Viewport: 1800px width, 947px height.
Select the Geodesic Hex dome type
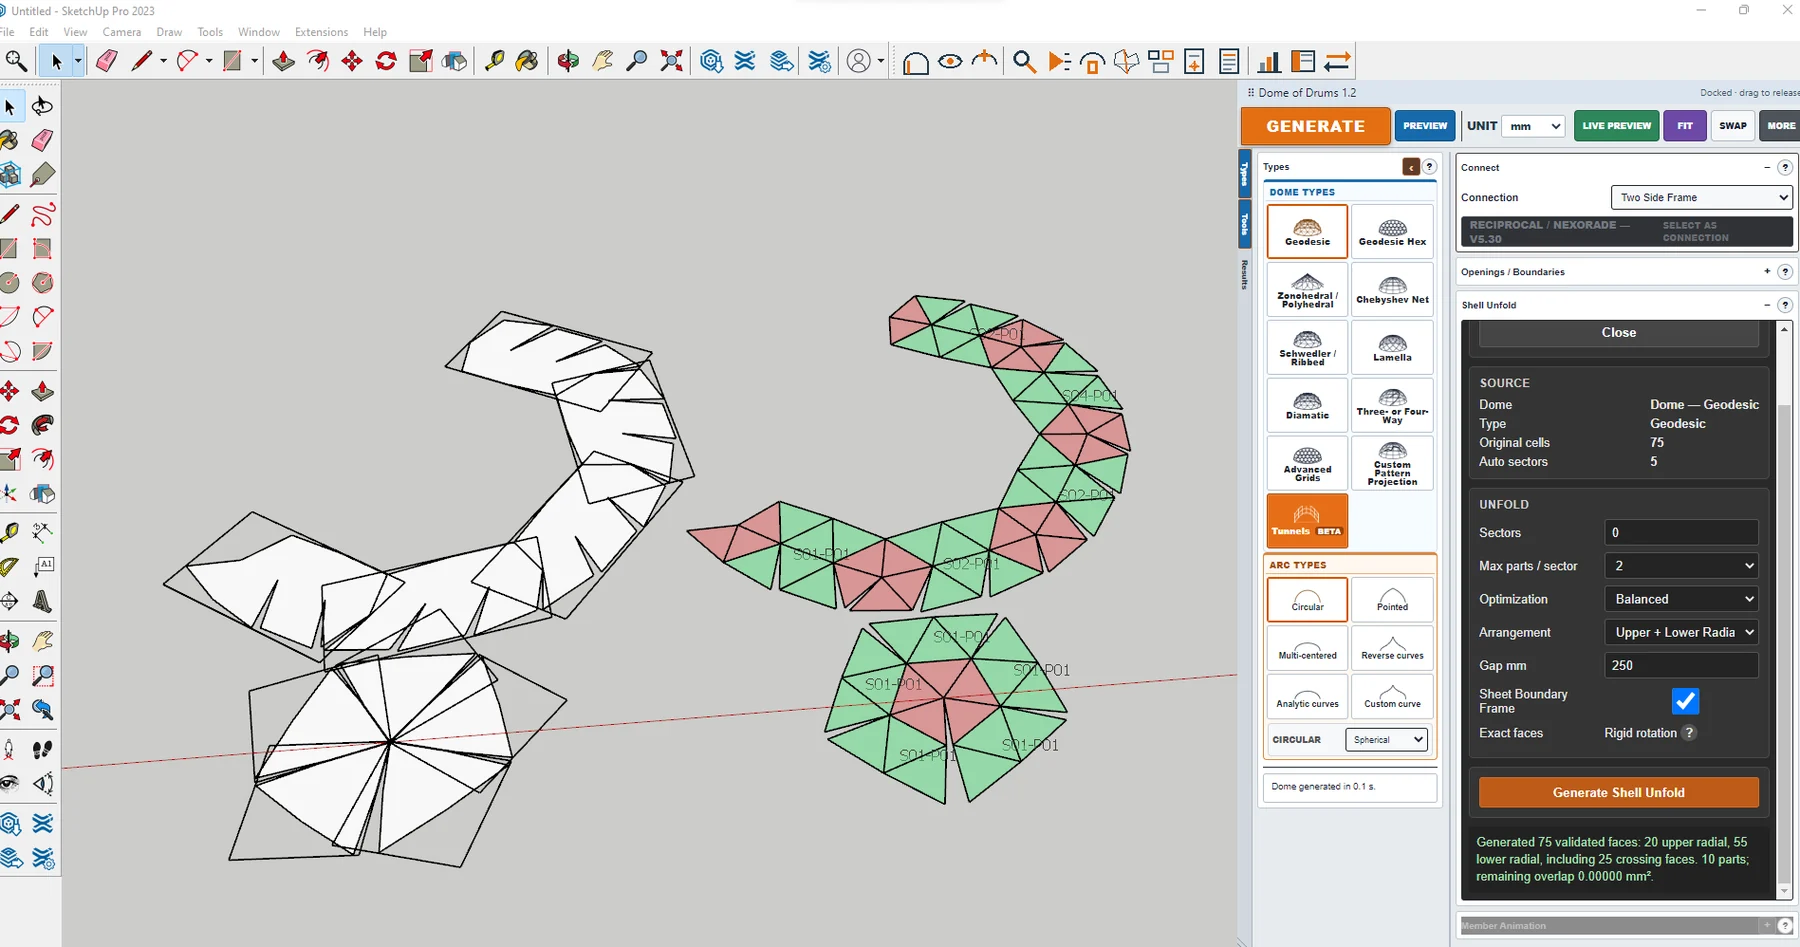click(1392, 232)
